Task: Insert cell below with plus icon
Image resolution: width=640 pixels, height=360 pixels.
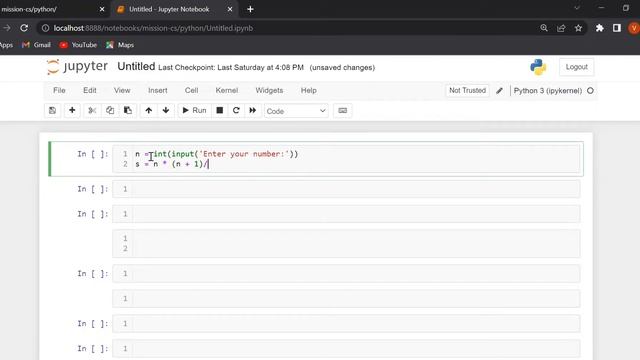Action: [x=72, y=110]
